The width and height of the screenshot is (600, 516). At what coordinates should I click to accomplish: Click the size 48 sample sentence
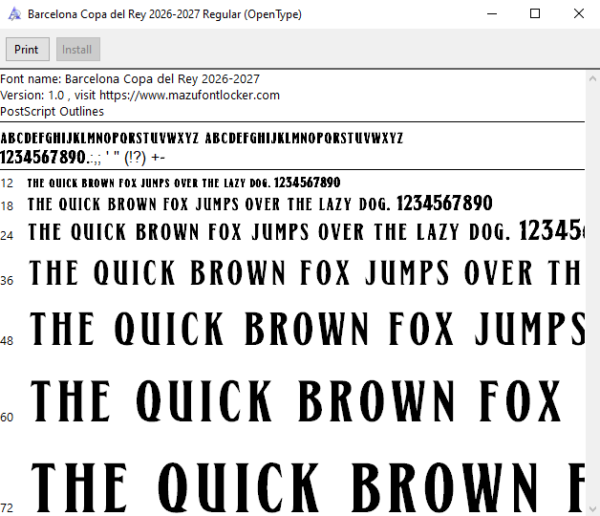click(307, 328)
